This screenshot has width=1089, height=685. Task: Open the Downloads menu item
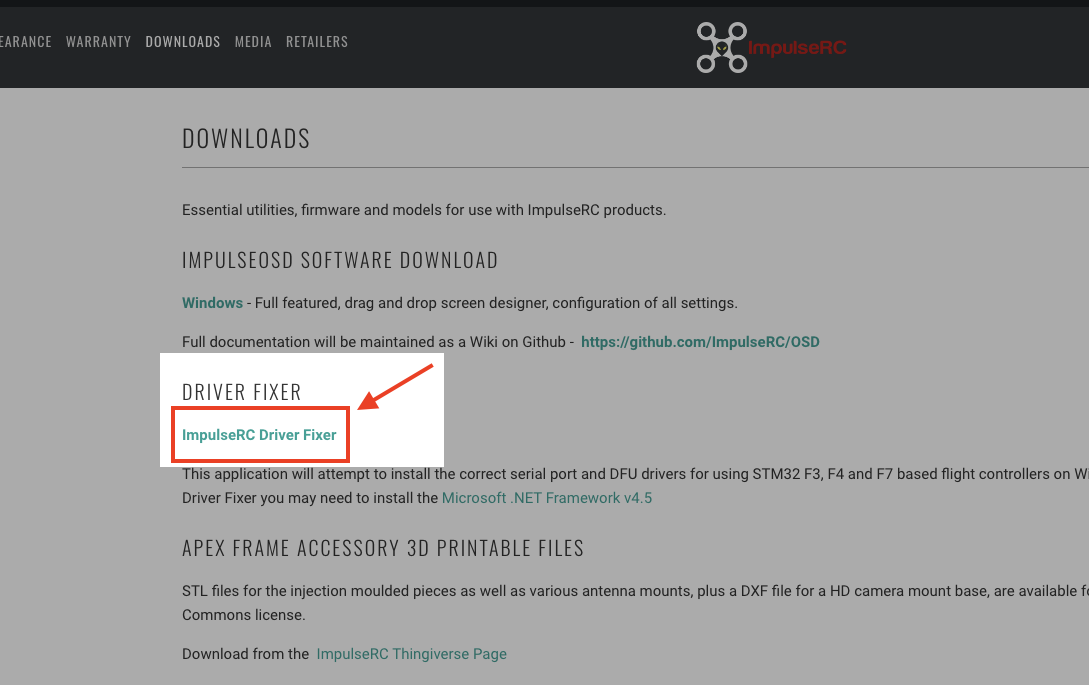[183, 42]
